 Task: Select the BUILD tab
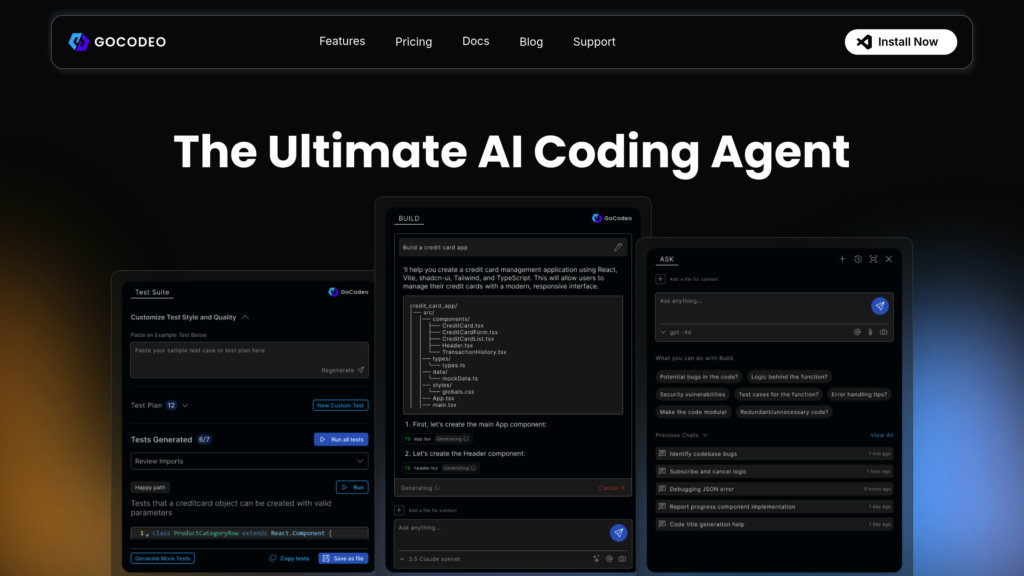[409, 219]
